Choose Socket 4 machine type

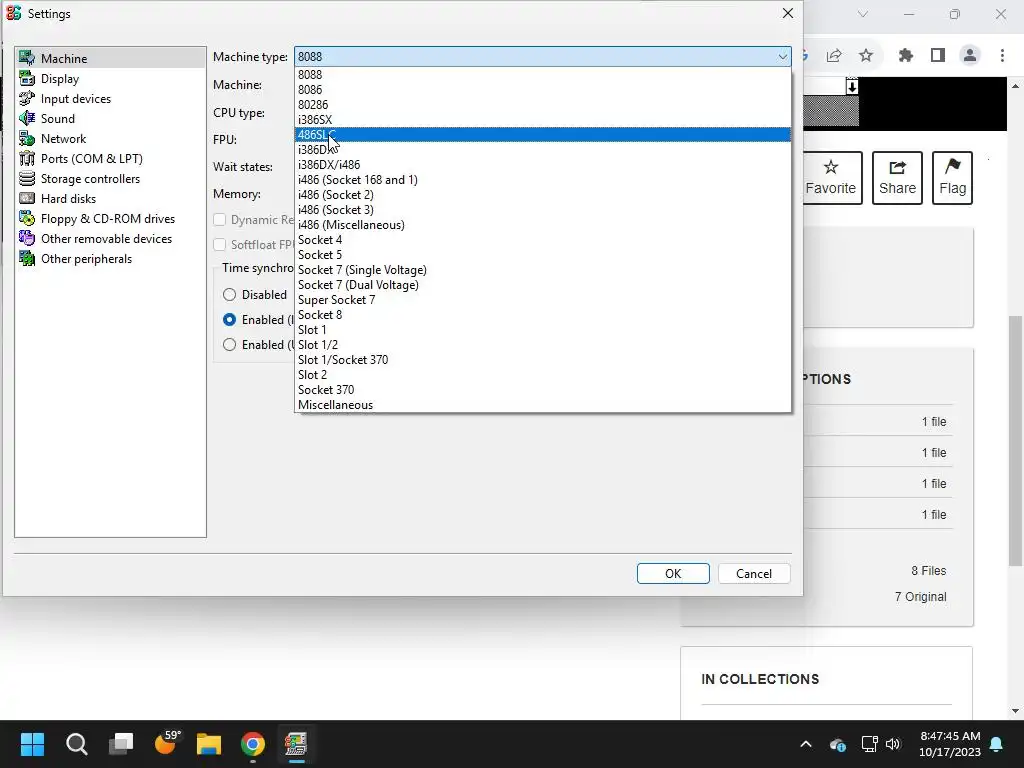point(543,240)
